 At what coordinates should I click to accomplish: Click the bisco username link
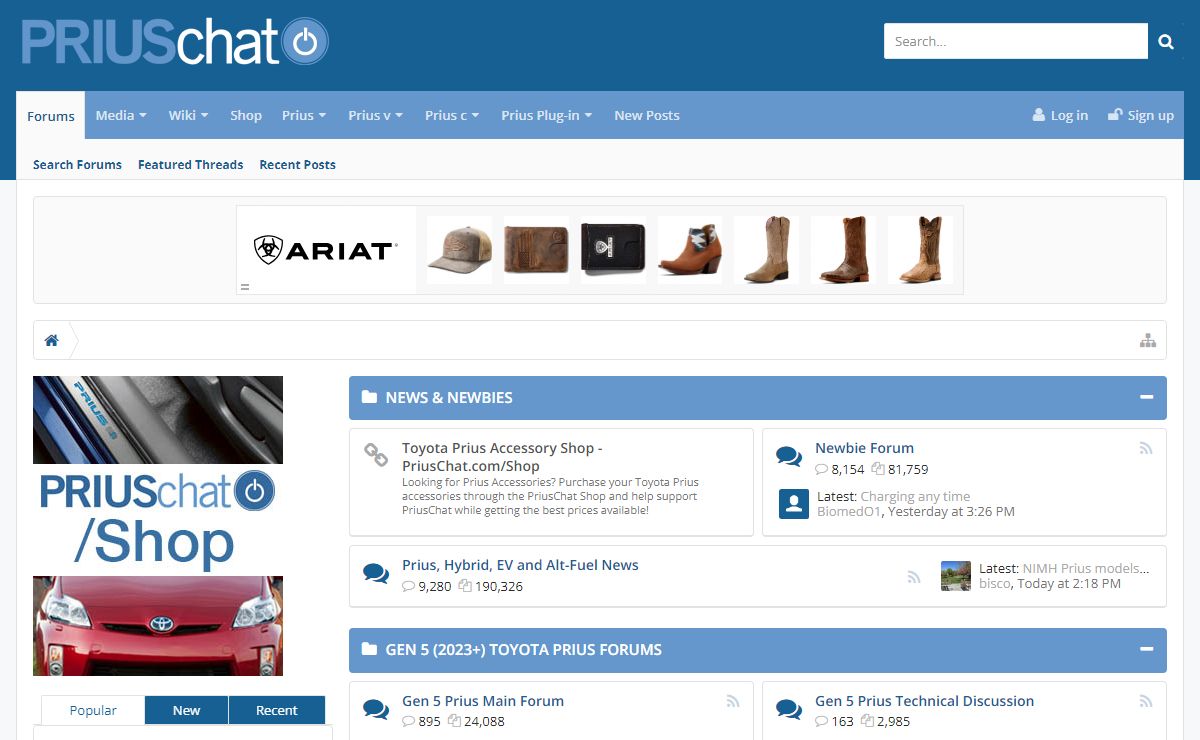pos(994,583)
